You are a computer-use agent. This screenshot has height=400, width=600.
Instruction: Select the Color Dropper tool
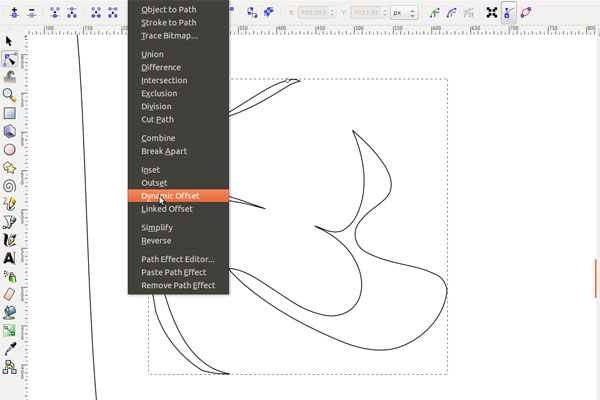10,349
